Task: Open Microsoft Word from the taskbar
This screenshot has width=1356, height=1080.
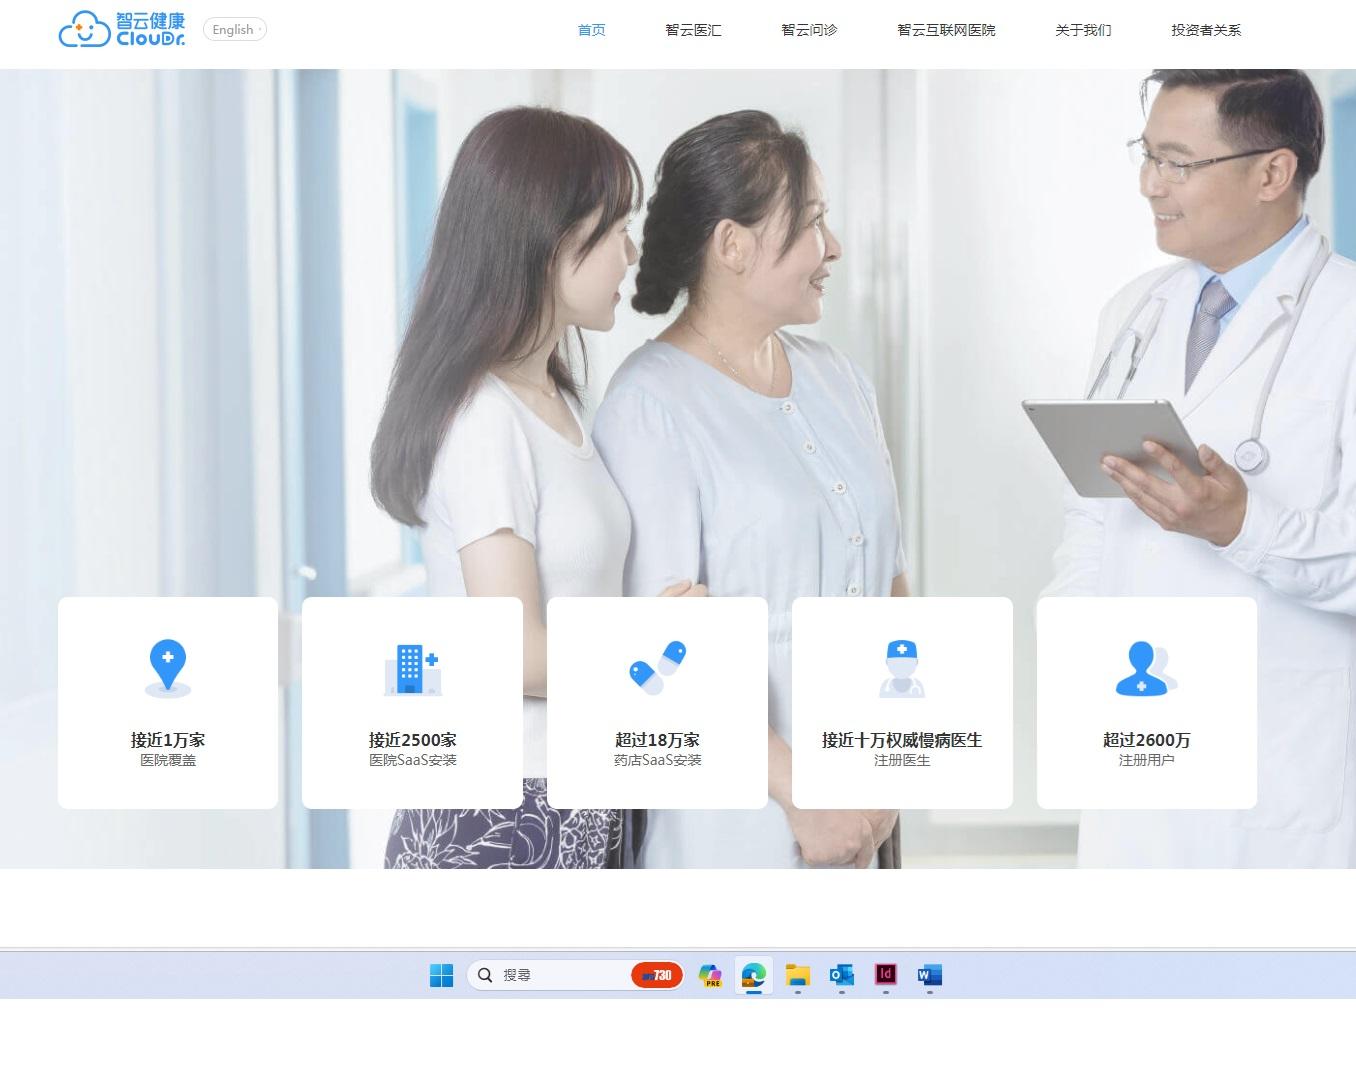Action: [x=929, y=975]
